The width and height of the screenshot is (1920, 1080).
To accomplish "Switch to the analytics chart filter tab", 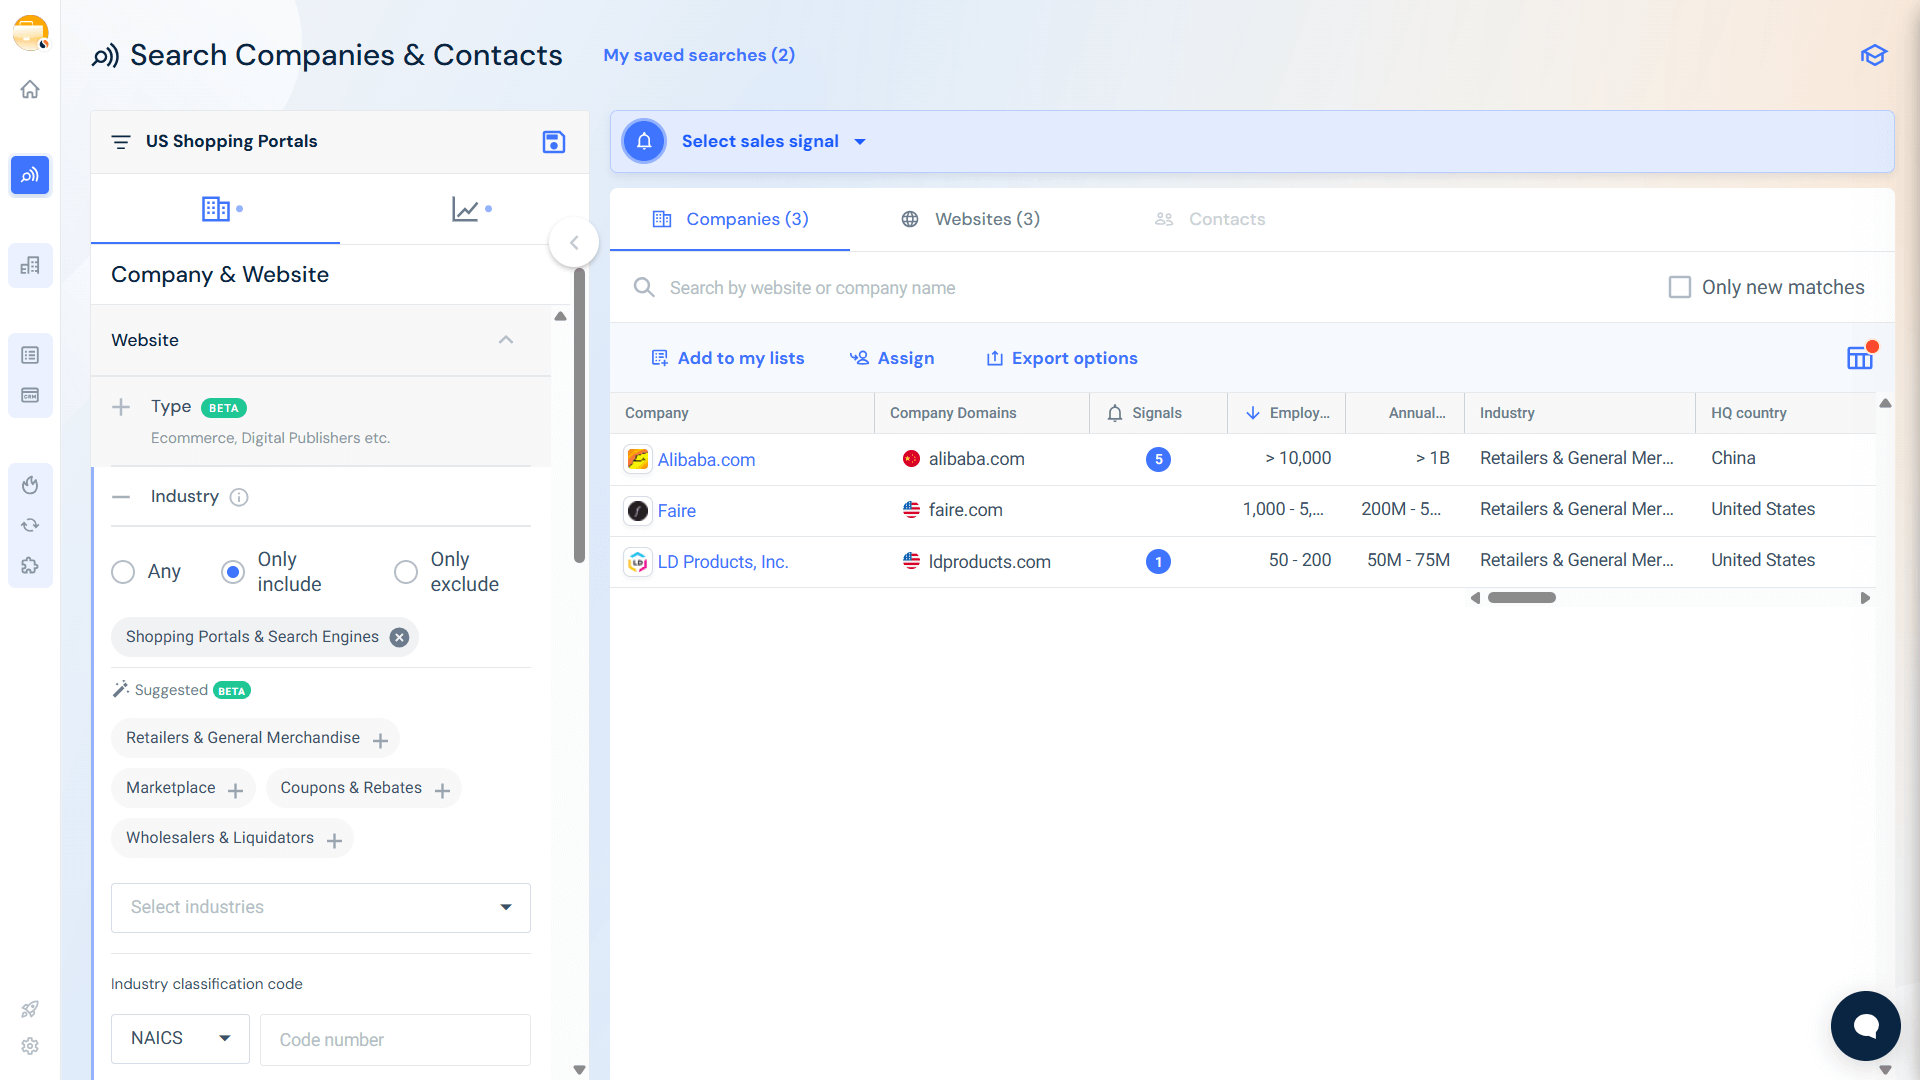I will [x=466, y=210].
